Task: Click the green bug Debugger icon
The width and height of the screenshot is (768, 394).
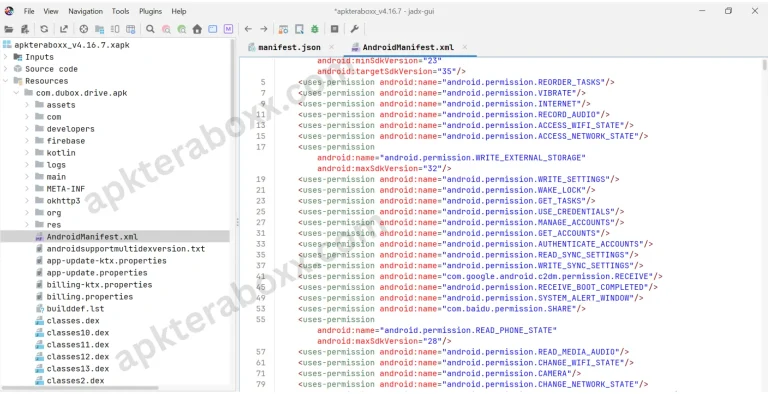Action: coord(314,29)
